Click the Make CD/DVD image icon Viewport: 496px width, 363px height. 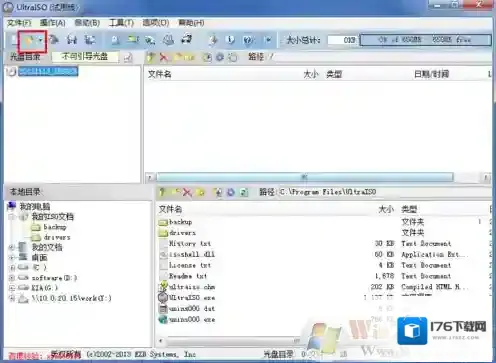point(115,40)
